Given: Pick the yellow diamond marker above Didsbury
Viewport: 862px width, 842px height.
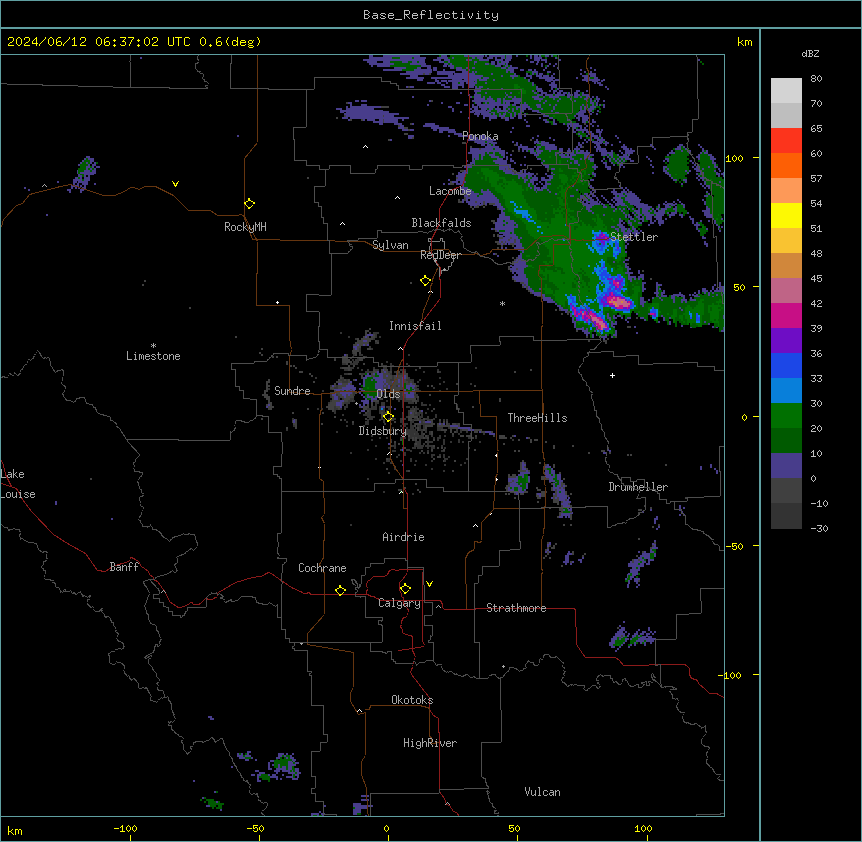Looking at the screenshot, I should 389,417.
